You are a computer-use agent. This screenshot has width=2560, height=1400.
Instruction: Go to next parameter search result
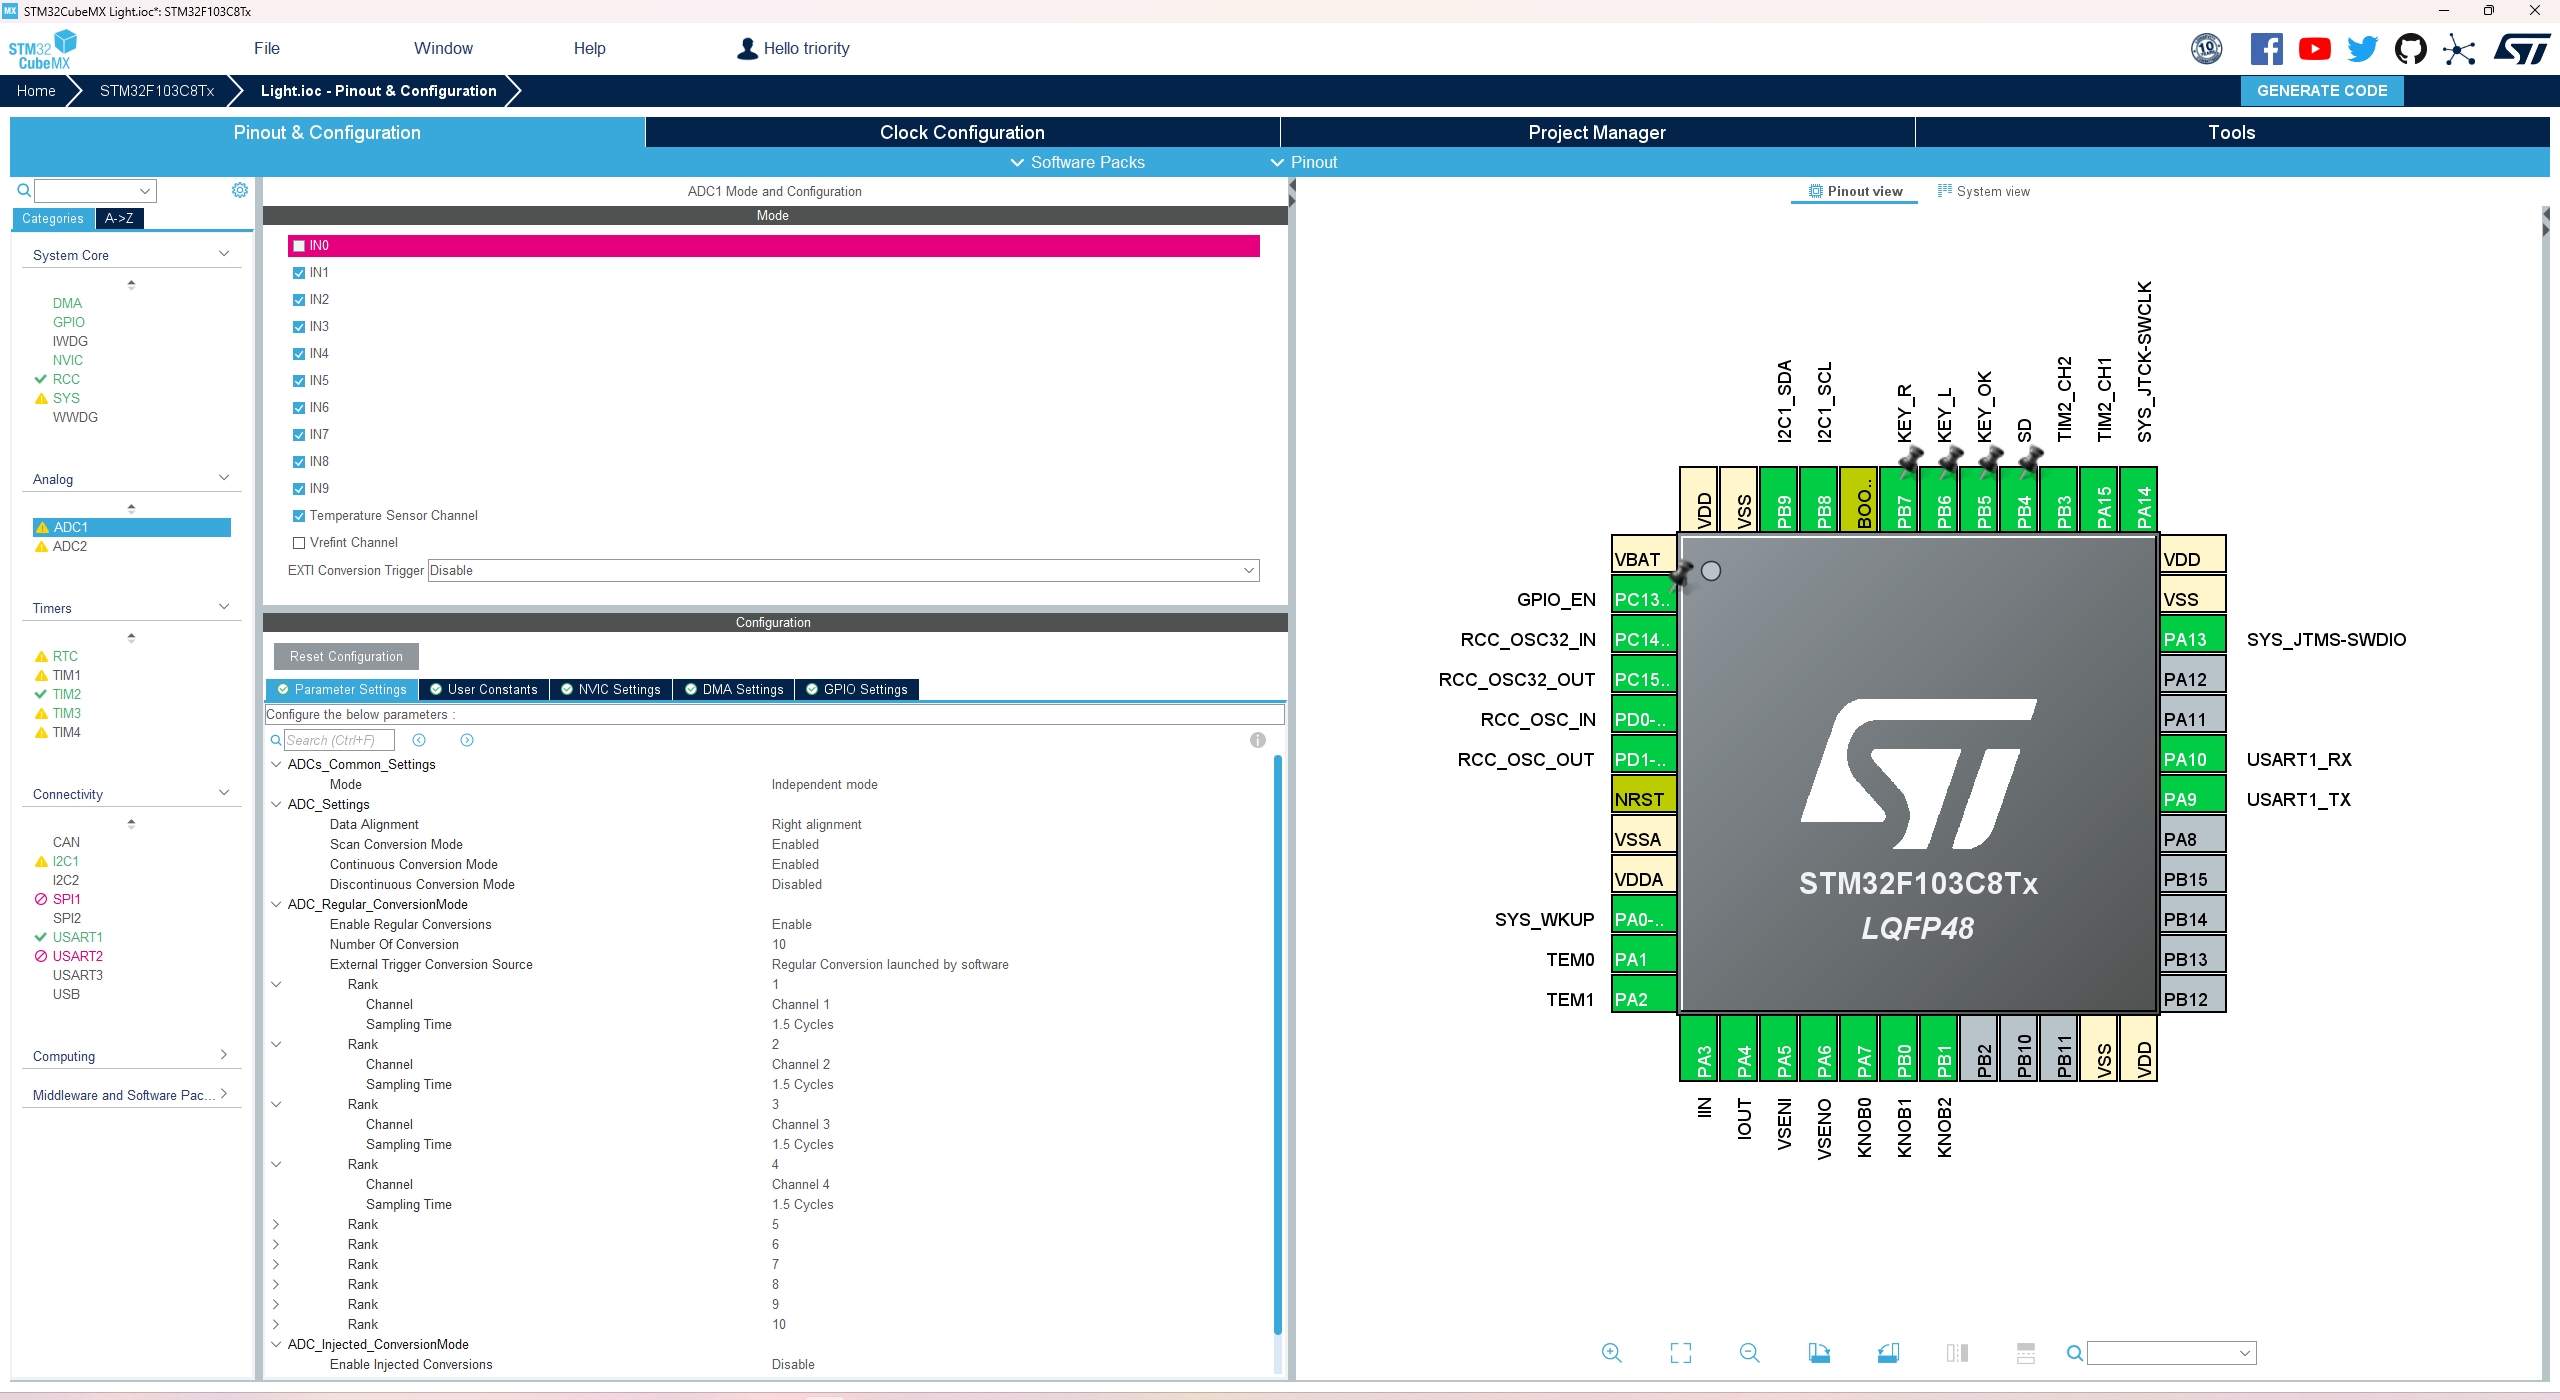pyautogui.click(x=467, y=740)
